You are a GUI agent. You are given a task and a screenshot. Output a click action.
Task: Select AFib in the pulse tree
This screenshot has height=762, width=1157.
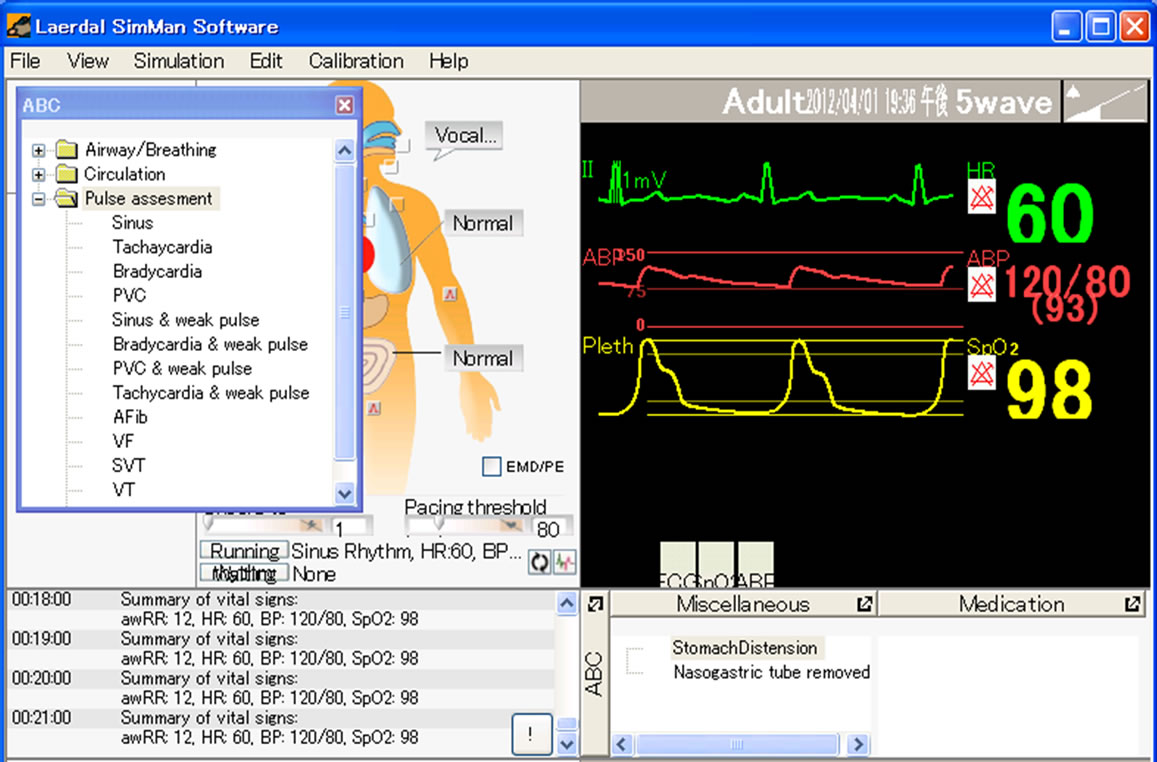[x=130, y=418]
